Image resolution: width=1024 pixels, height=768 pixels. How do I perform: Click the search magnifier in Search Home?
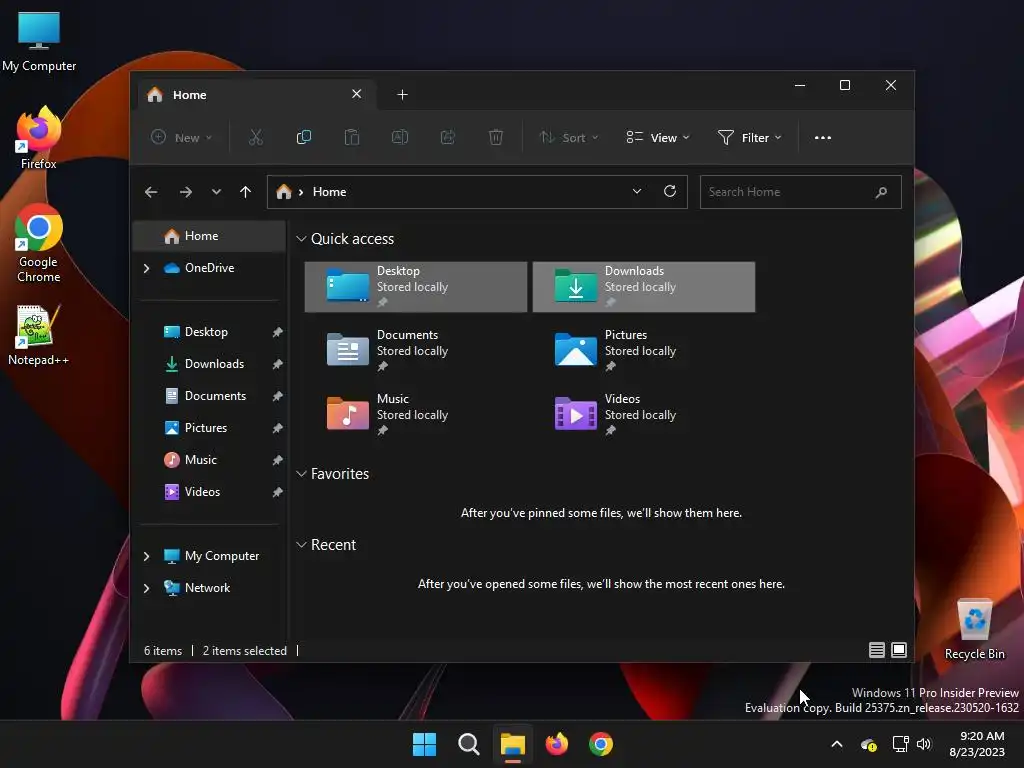click(881, 192)
